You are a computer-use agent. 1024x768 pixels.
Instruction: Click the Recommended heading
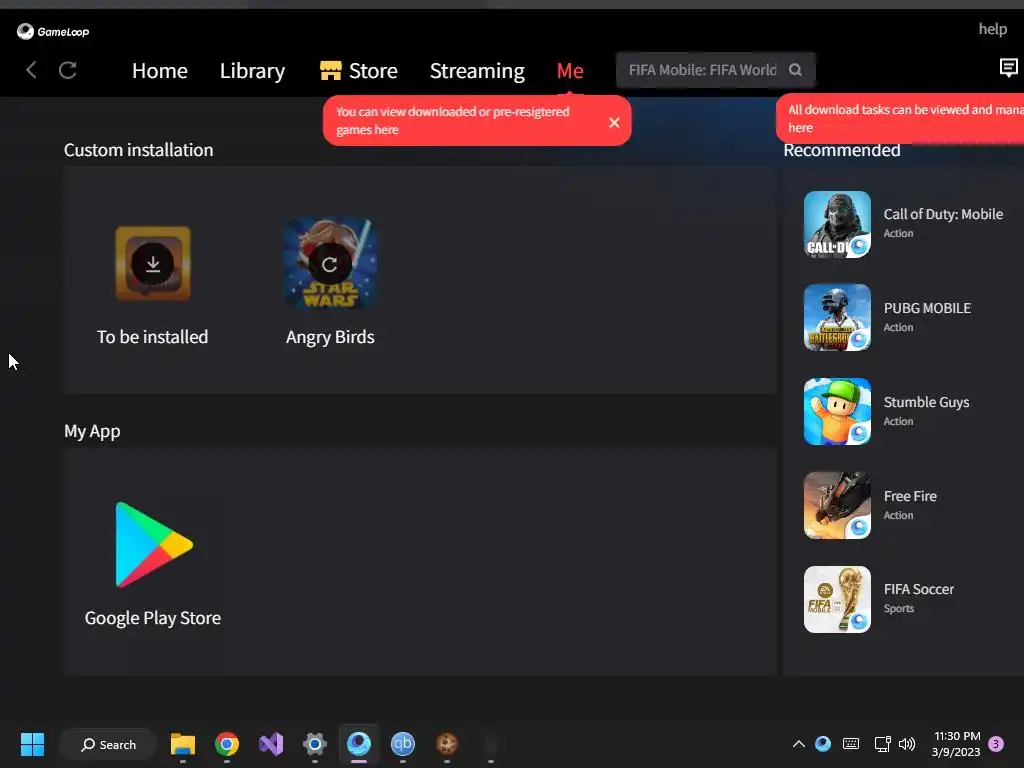coord(841,150)
